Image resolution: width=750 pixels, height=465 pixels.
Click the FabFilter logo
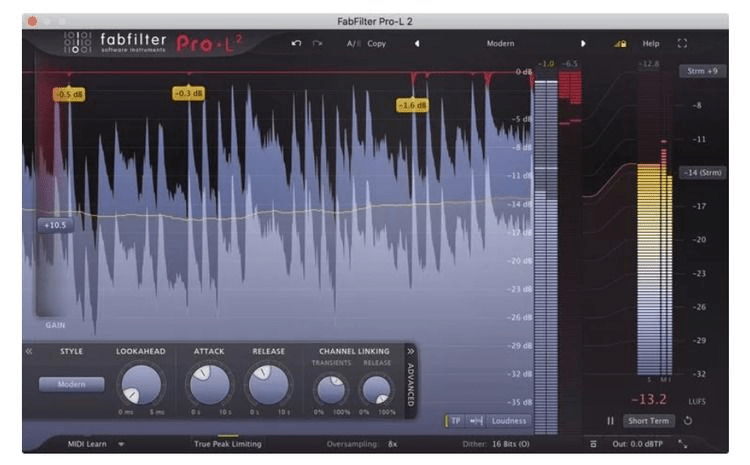[x=115, y=43]
